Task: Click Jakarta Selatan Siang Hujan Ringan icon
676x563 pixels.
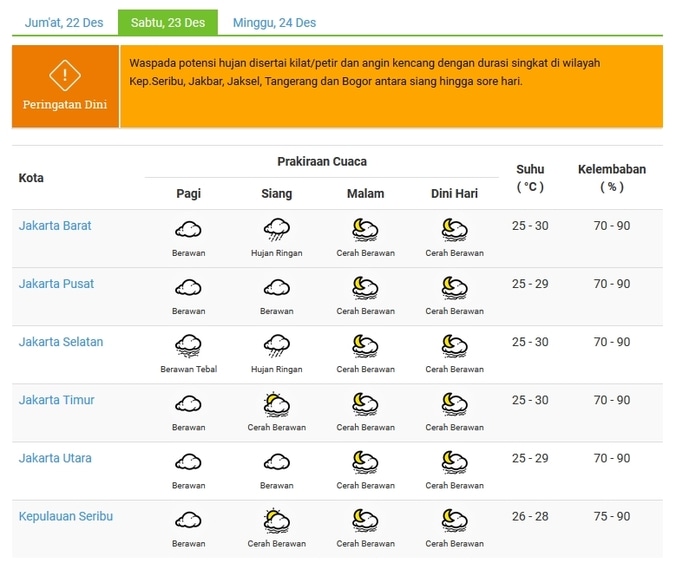Action: [x=277, y=347]
